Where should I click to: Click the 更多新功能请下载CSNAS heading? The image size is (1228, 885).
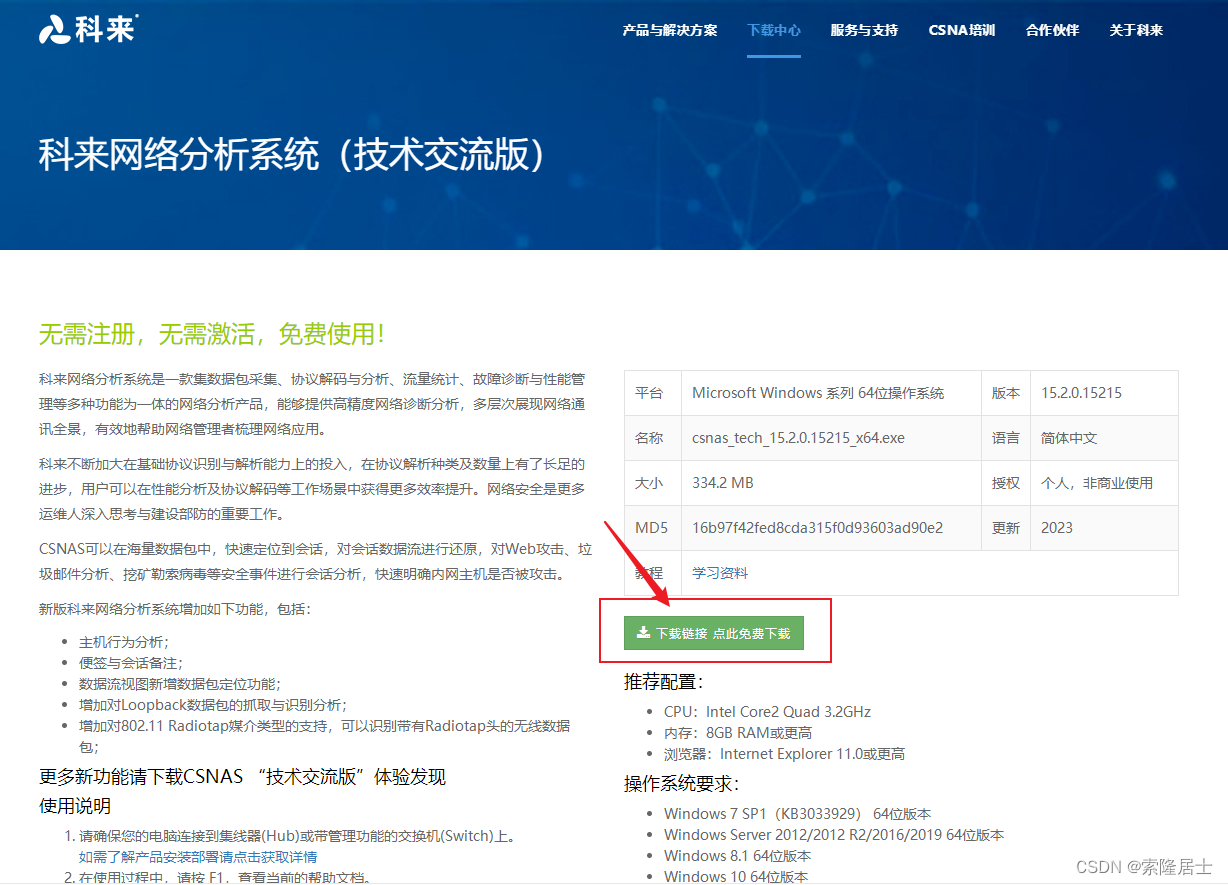(x=242, y=777)
